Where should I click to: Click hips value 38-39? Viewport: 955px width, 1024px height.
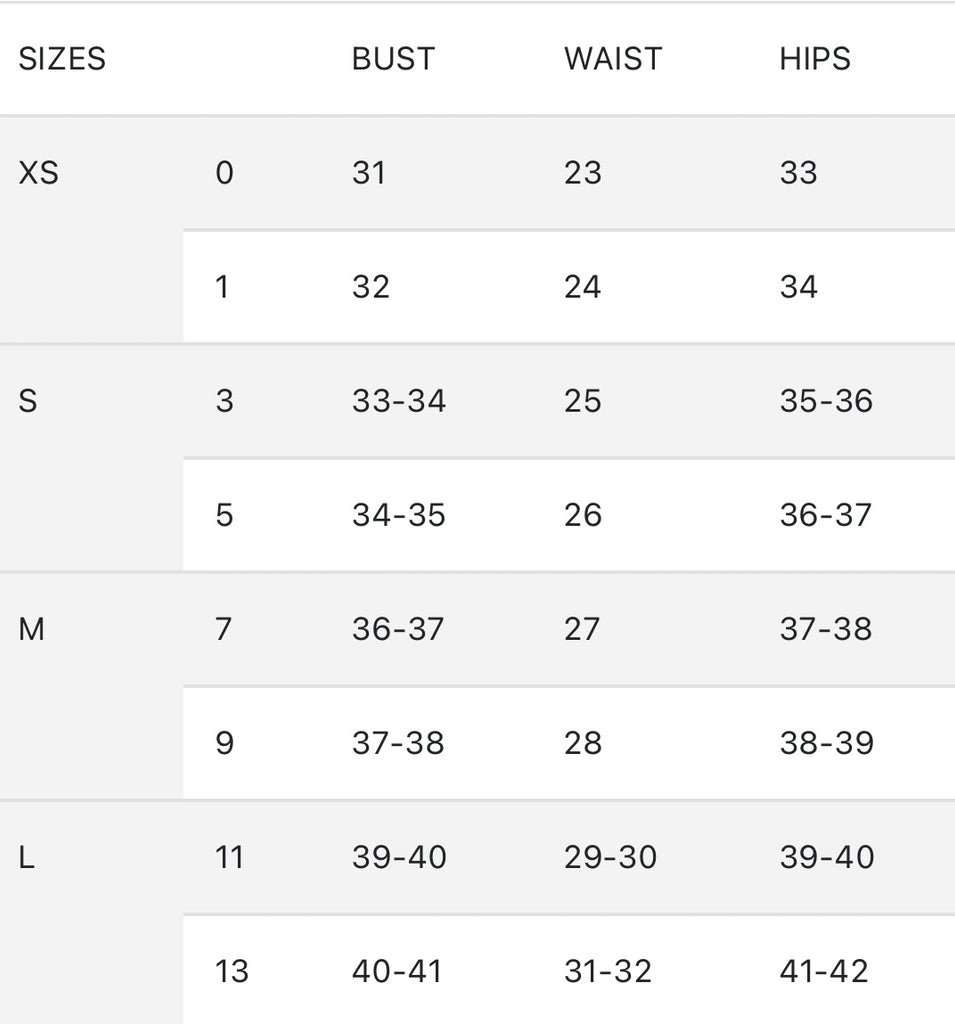(x=826, y=743)
